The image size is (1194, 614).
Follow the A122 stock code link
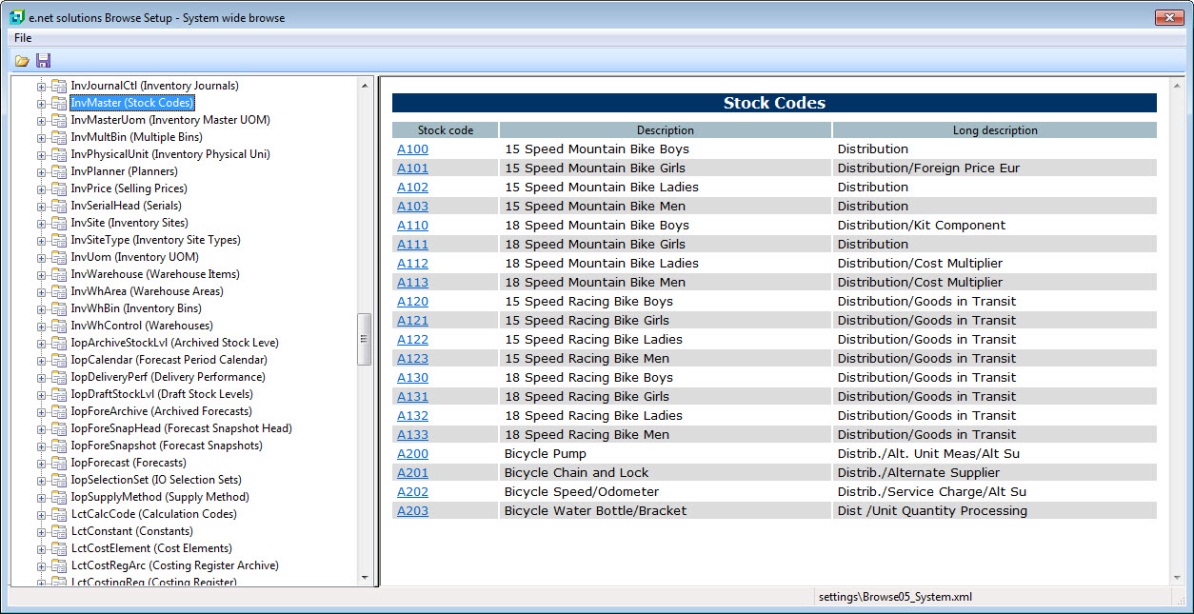[412, 340]
